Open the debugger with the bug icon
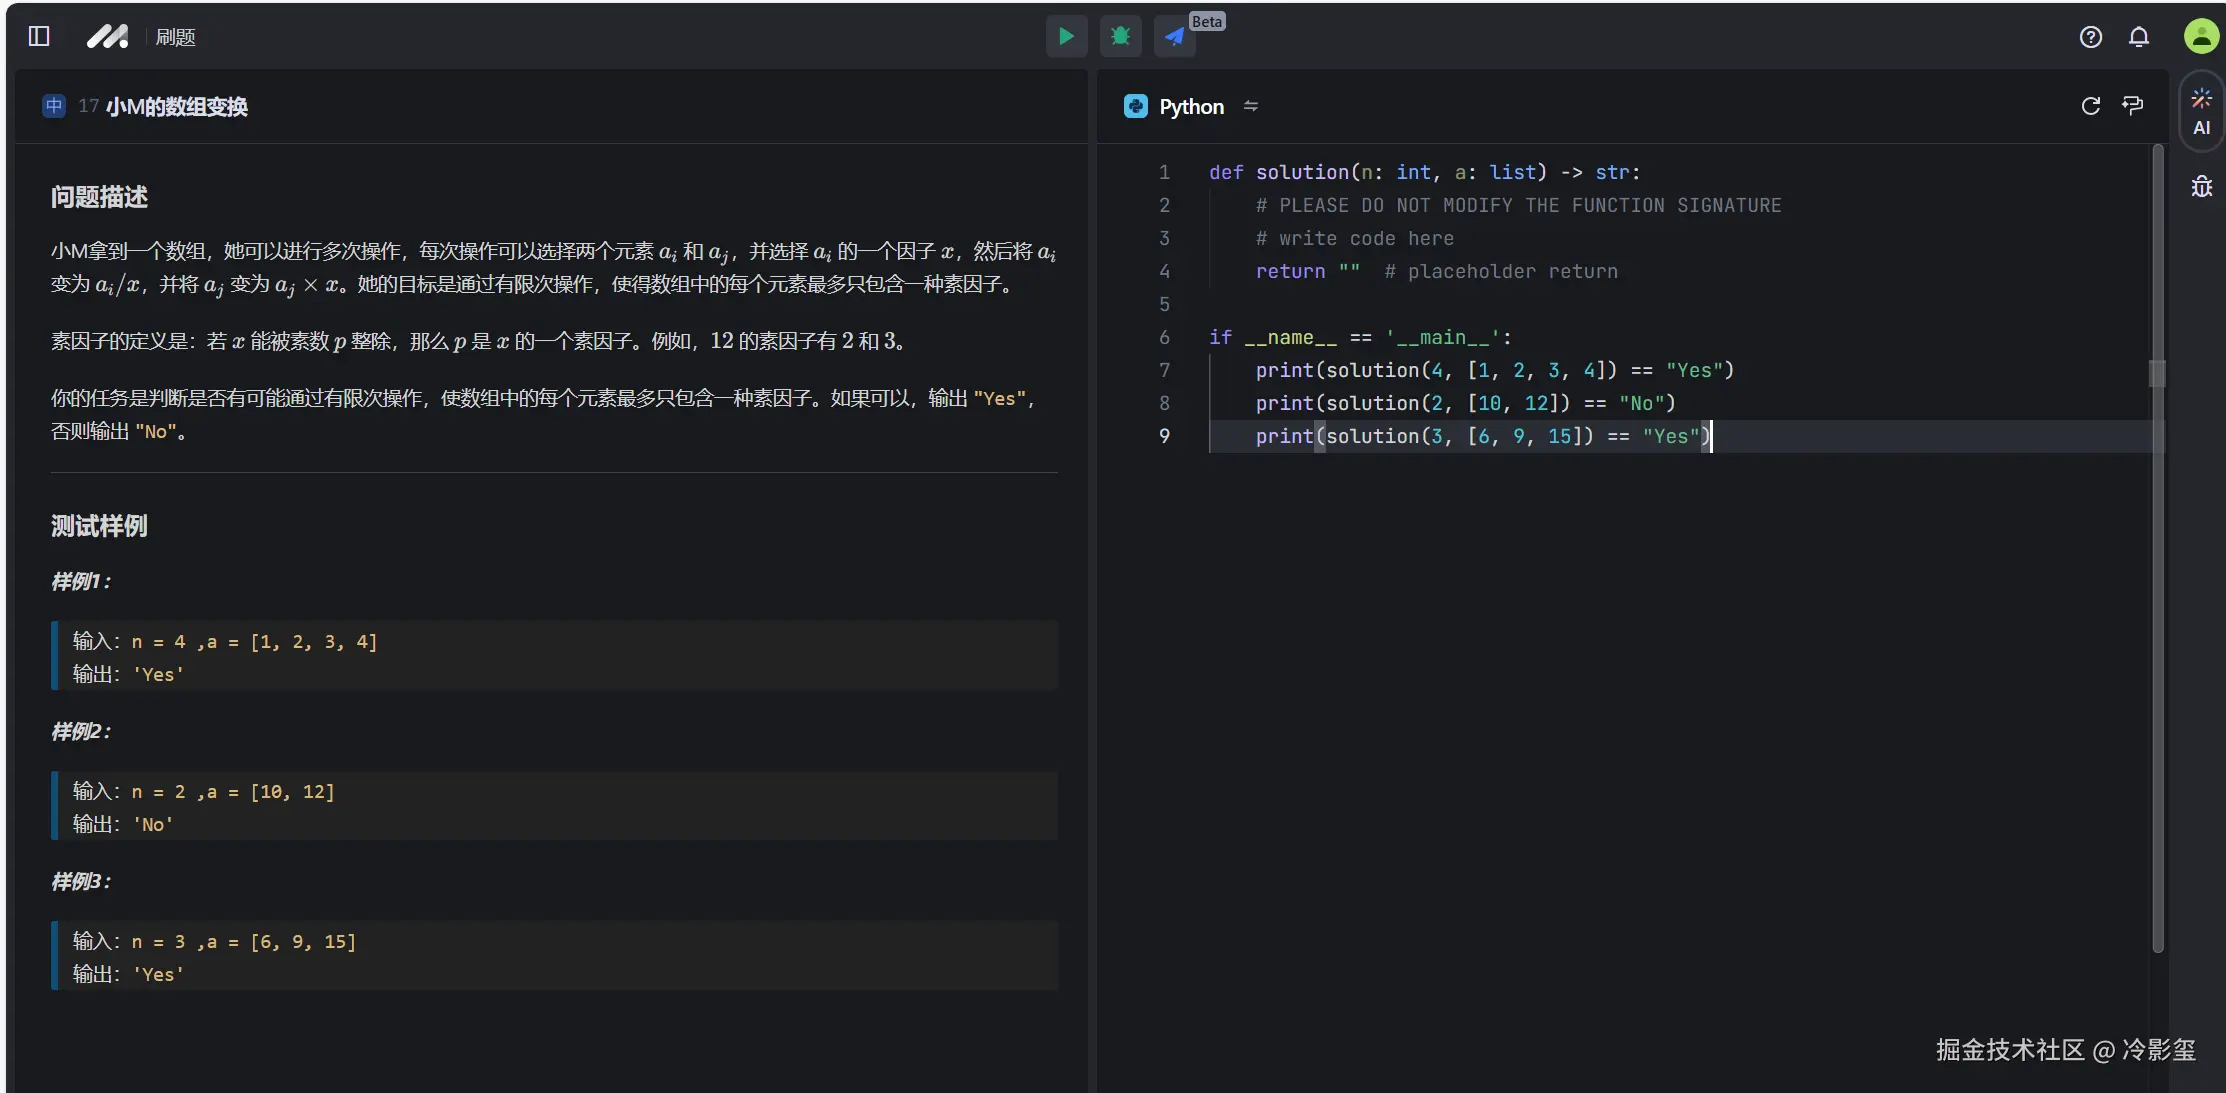Viewport: 2226px width, 1093px height. (1120, 36)
